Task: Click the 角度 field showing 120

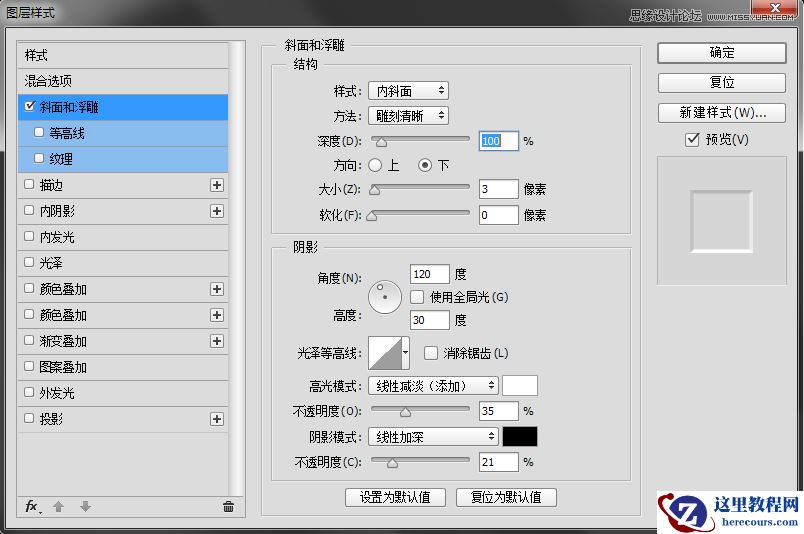Action: (x=430, y=274)
